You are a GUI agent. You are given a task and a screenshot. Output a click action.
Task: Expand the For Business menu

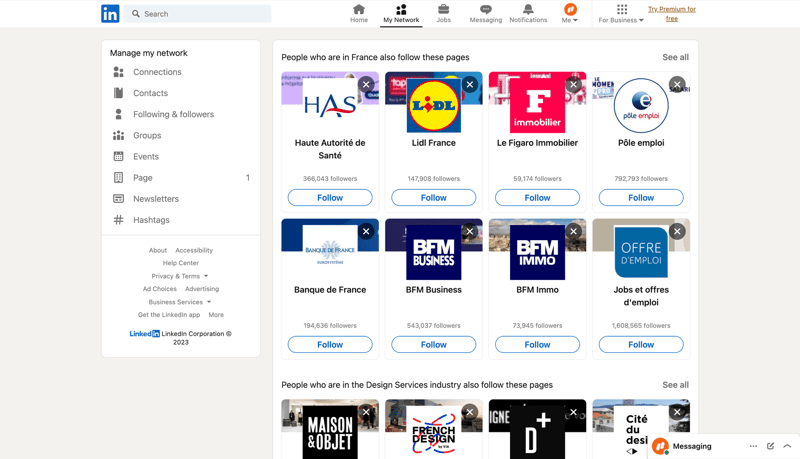point(621,14)
